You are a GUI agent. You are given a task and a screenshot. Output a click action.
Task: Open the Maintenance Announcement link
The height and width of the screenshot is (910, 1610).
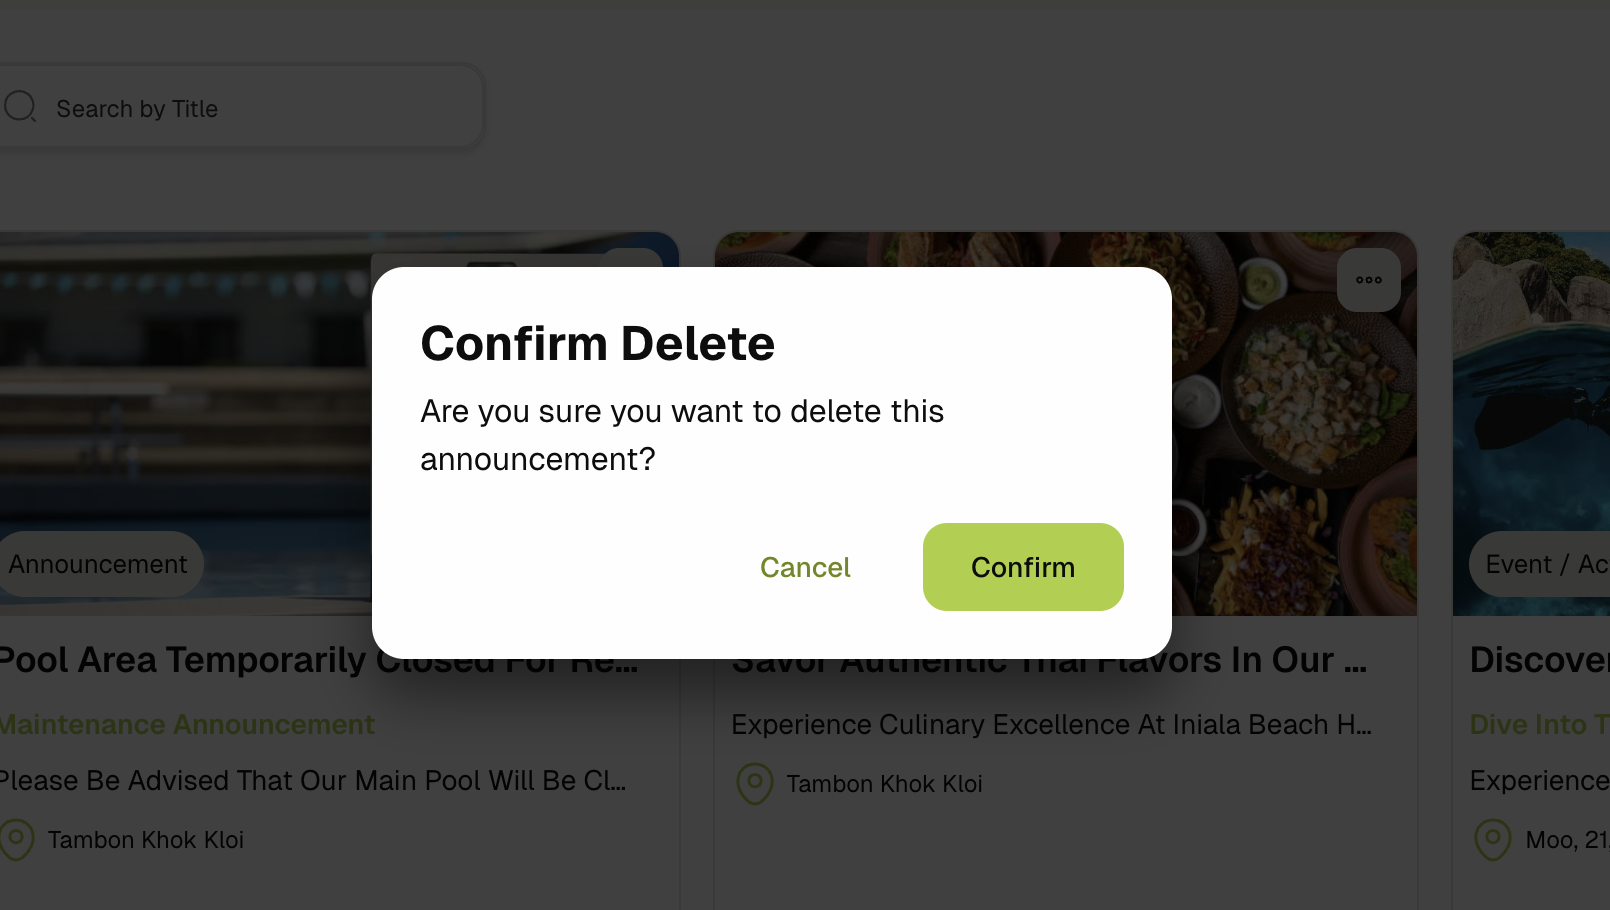(x=187, y=723)
